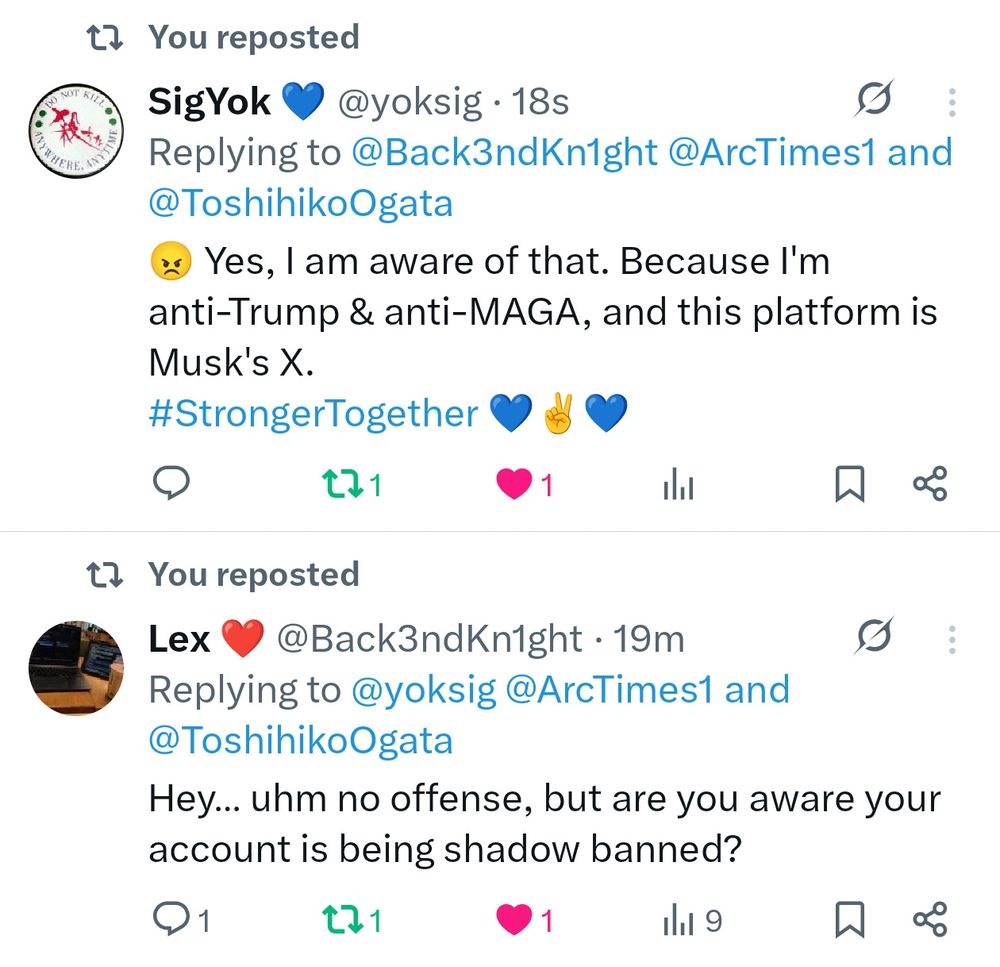View analytics for SigYok's post

click(678, 486)
